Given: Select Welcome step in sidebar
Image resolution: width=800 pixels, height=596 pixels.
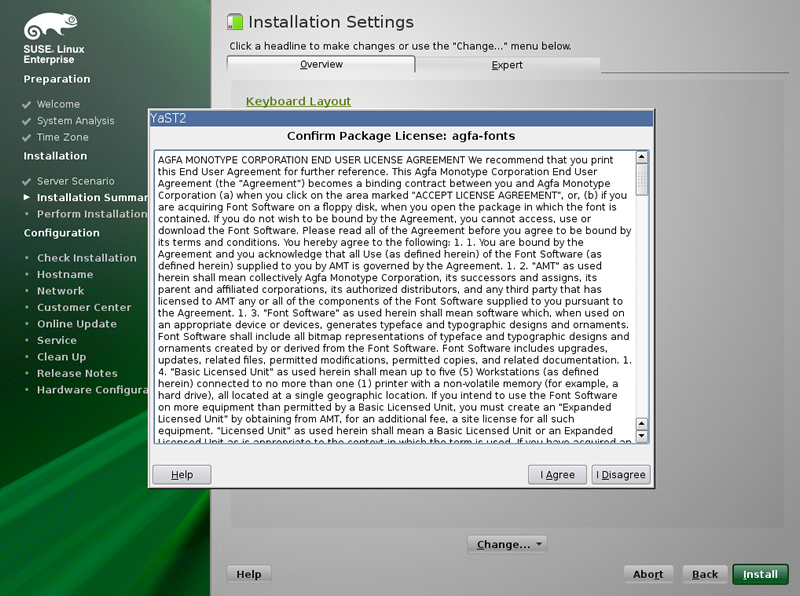Looking at the screenshot, I should [x=58, y=104].
